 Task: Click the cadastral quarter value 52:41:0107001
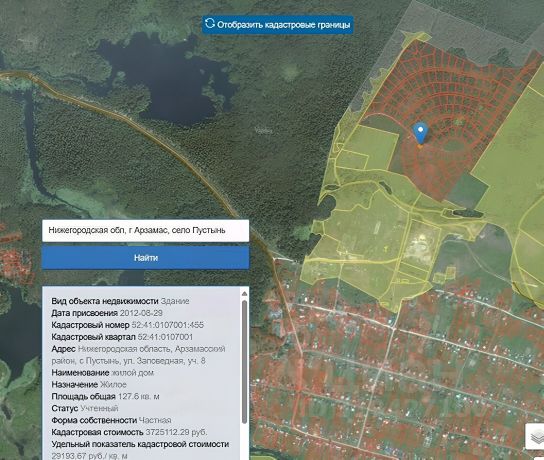165,337
